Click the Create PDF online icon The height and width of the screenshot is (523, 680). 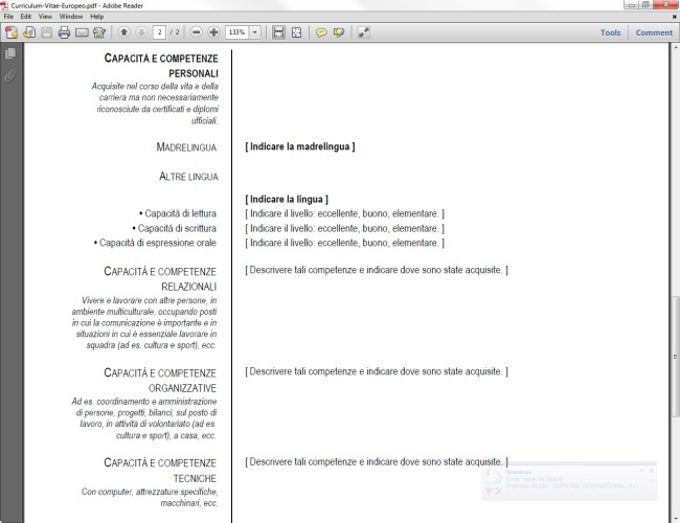[11, 33]
